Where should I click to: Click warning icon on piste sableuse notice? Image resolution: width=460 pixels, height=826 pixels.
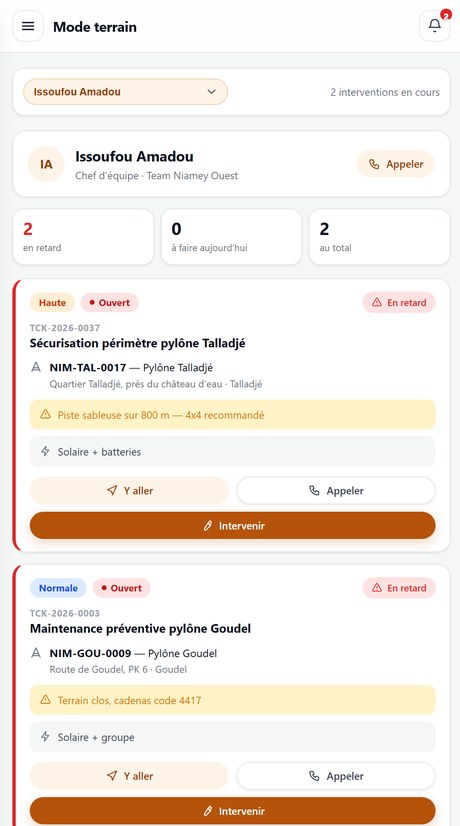[45, 415]
